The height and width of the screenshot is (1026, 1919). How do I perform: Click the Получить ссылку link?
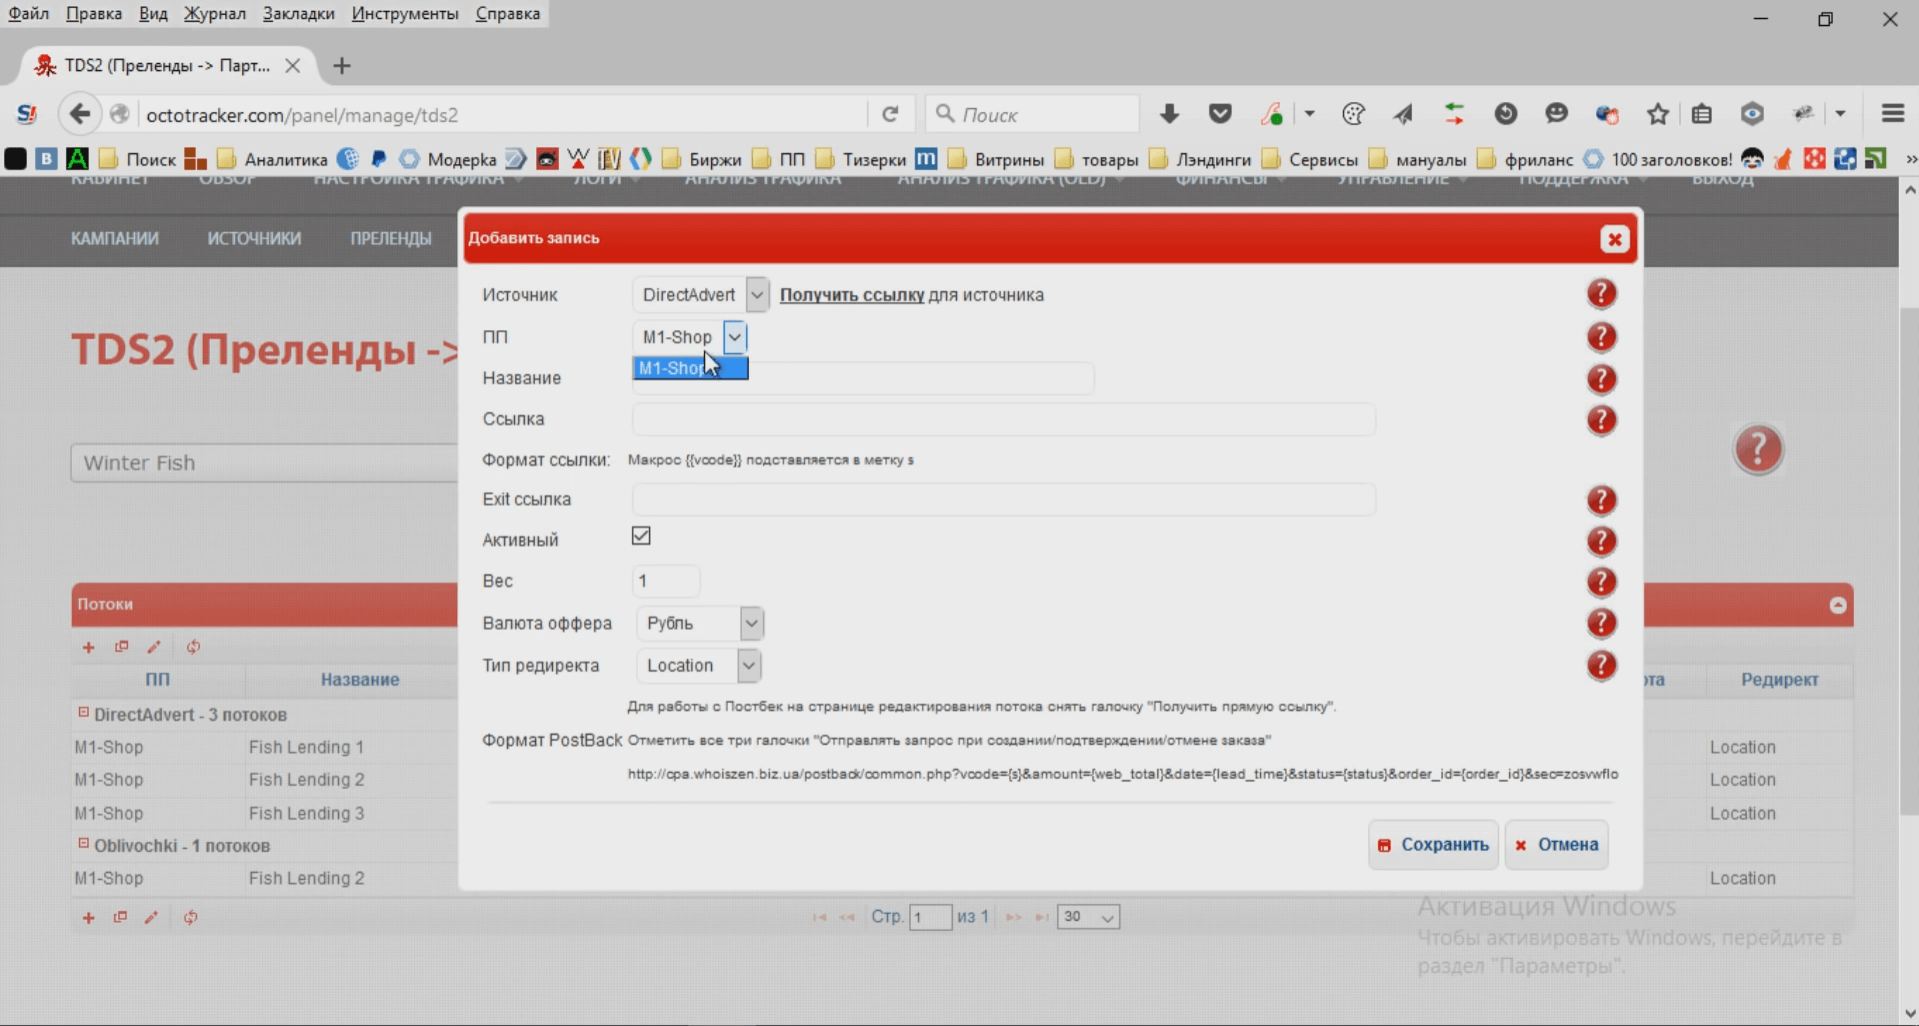click(x=851, y=295)
